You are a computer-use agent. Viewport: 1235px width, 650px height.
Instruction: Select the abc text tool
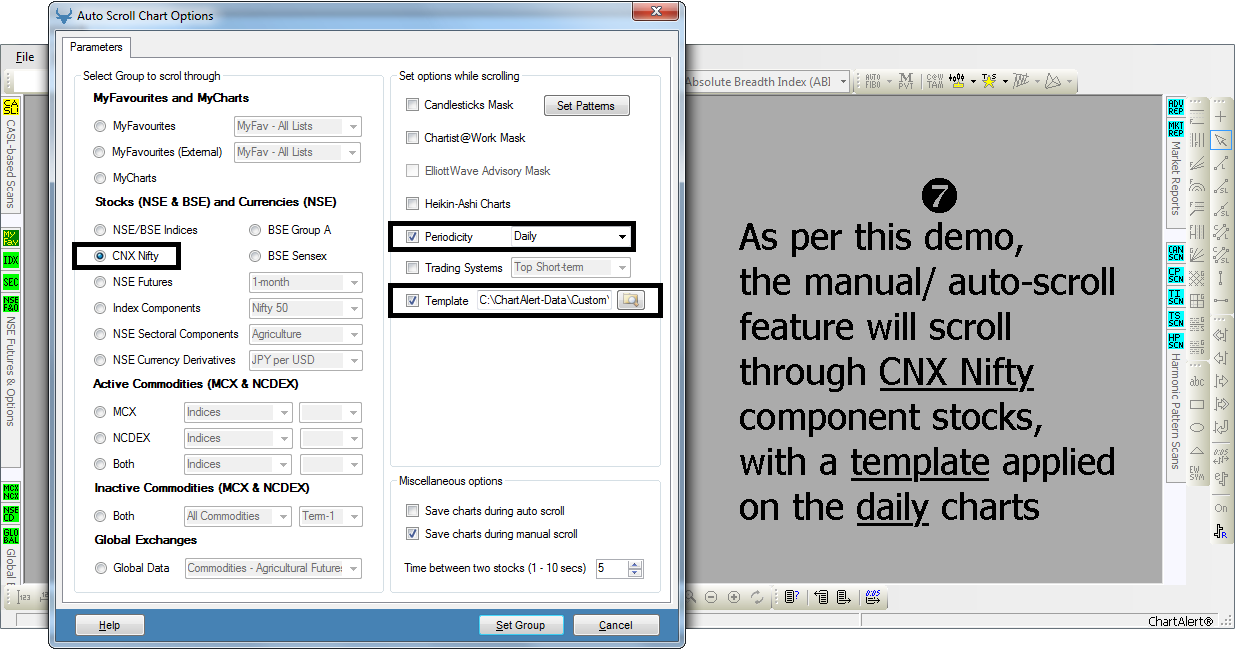pyautogui.click(x=1197, y=381)
